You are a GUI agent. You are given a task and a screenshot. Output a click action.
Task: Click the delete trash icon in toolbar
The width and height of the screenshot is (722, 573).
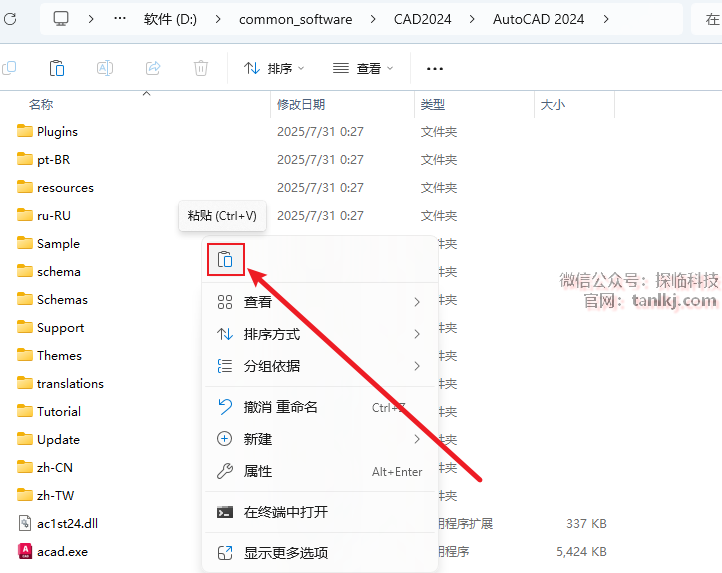201,68
